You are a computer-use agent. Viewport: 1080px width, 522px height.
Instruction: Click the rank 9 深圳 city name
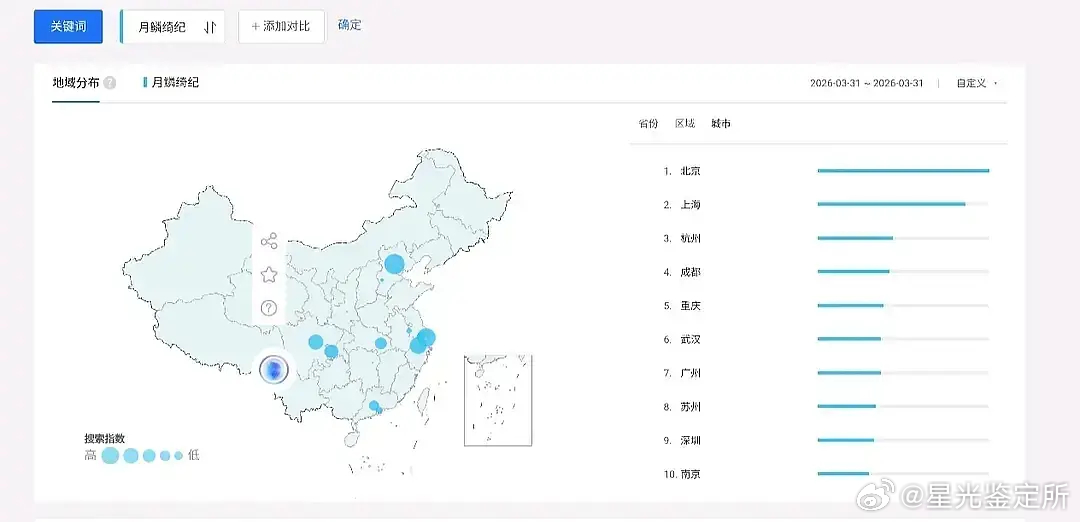[x=690, y=441]
